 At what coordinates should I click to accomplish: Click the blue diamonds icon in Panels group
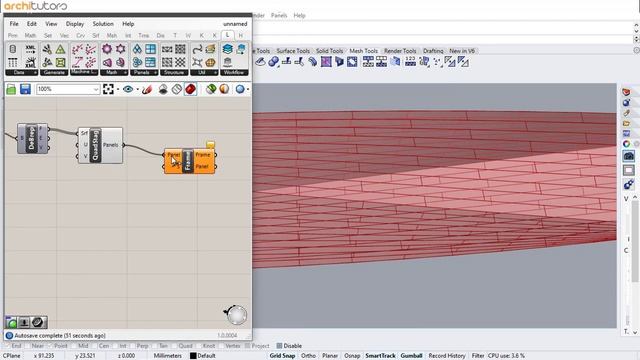click(x=137, y=49)
